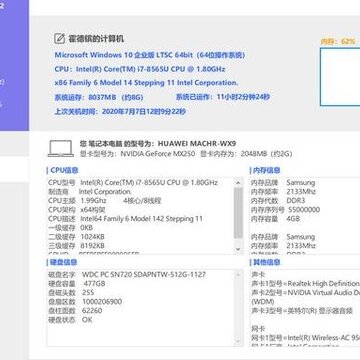Image resolution: width=360 pixels, height=360 pixels.
Task: Click the 内存: 62% usage label
Action: pos(338,41)
